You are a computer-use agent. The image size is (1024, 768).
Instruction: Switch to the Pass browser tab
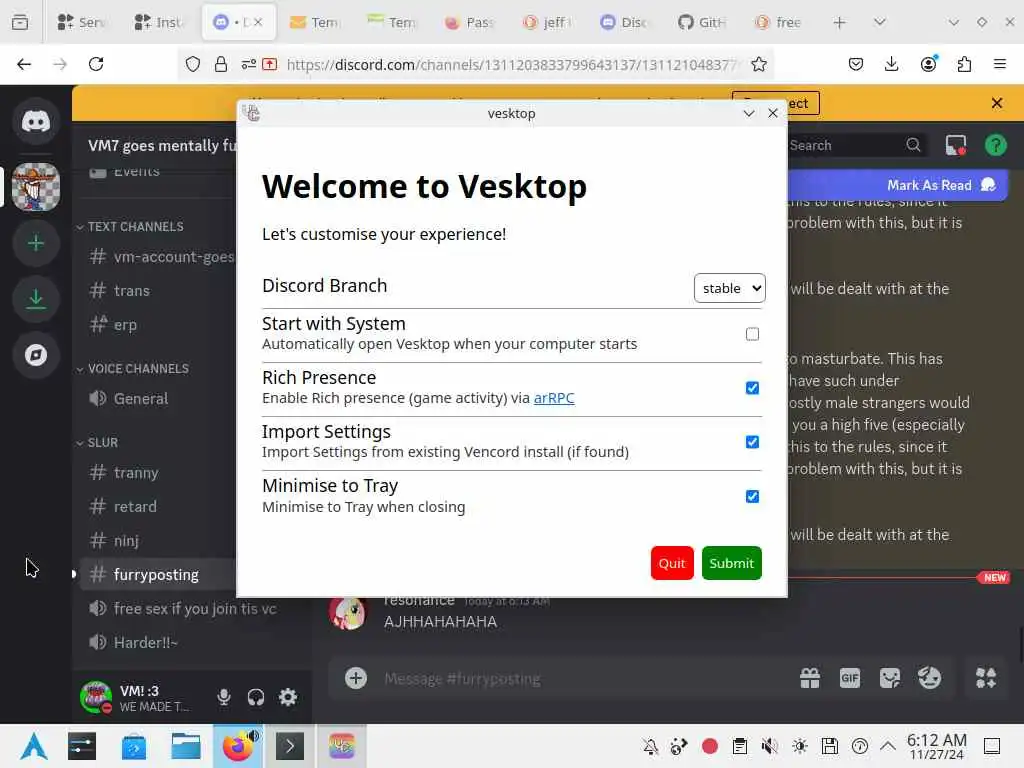(470, 22)
